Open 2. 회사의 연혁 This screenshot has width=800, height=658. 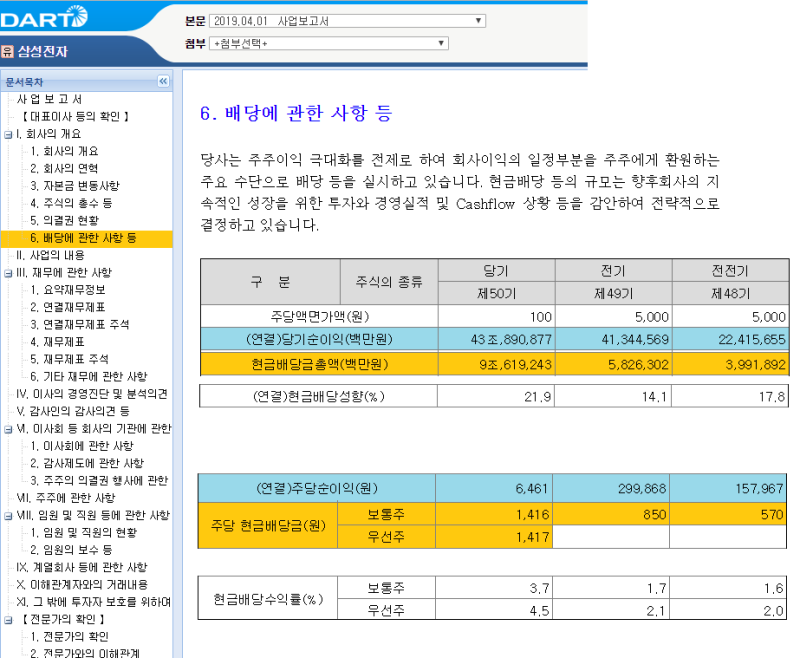(x=64, y=168)
